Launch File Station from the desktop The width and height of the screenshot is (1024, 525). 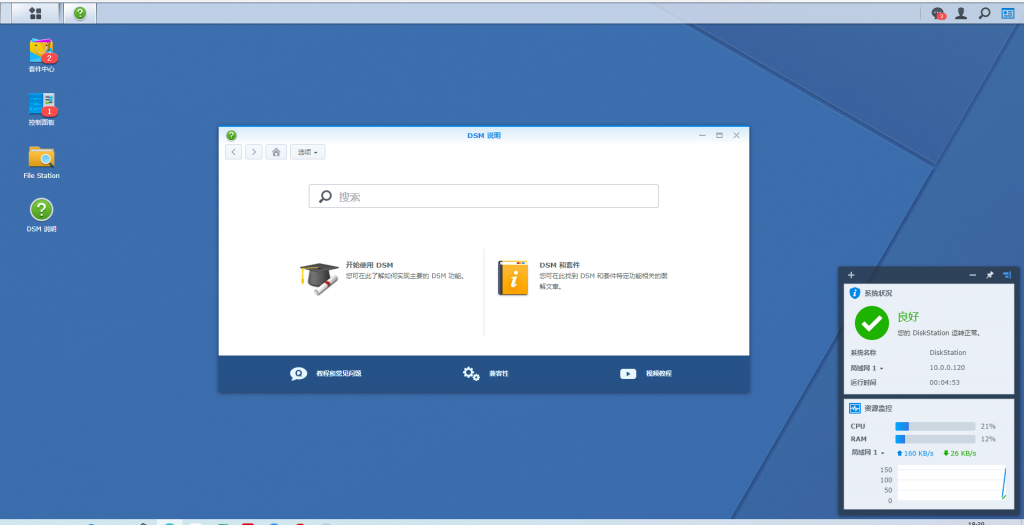(42, 162)
